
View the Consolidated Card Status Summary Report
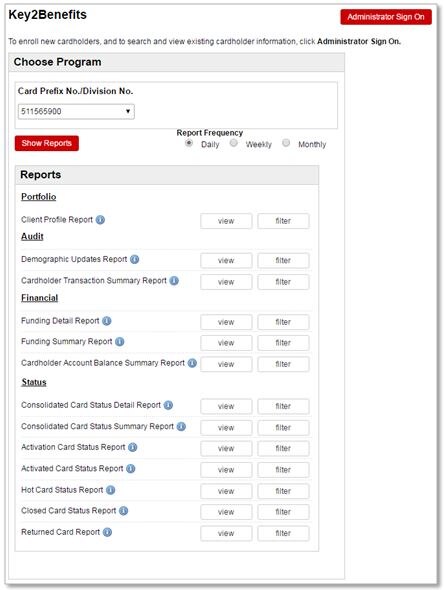(226, 428)
